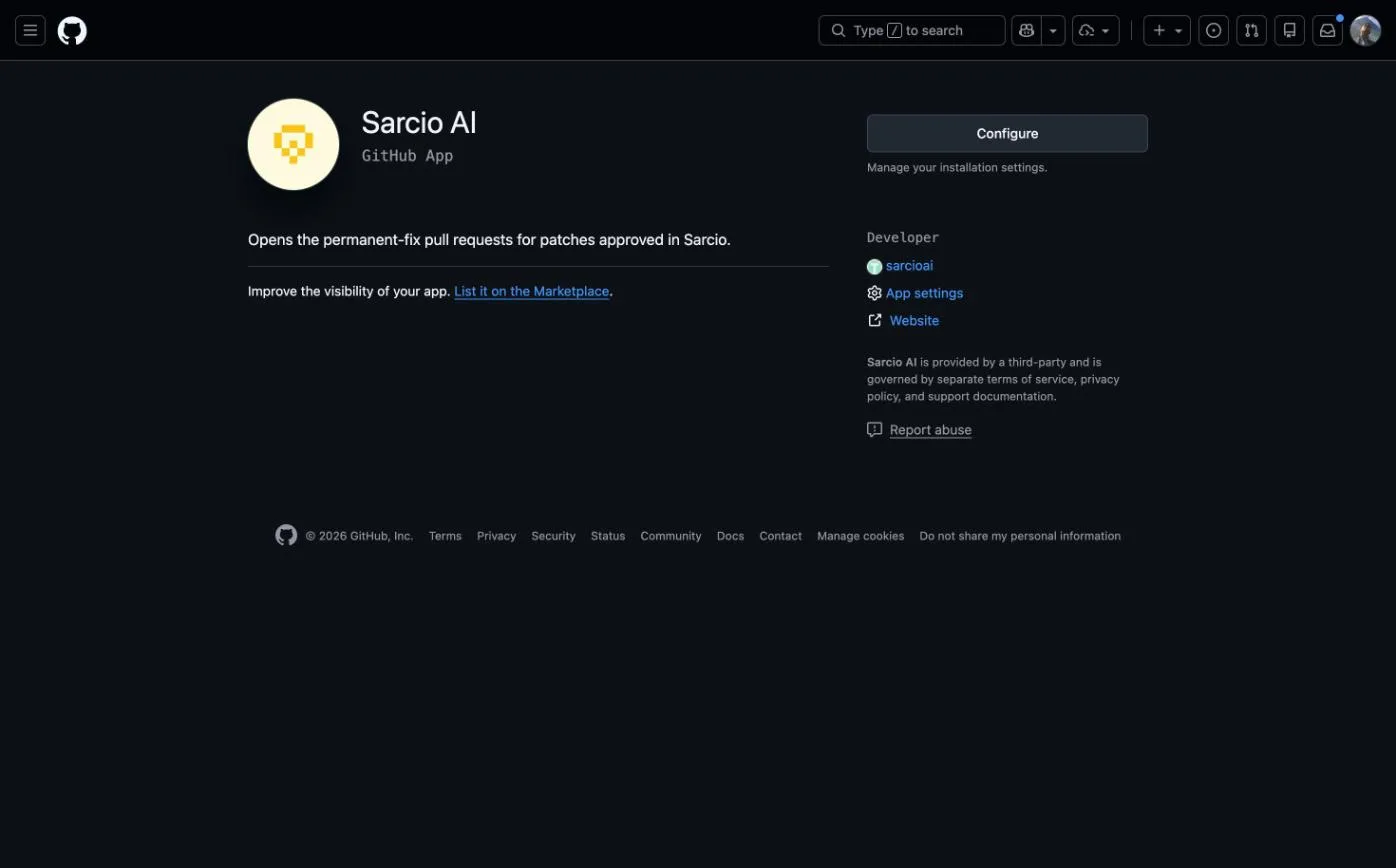Click the Developer section heading
Viewport: 1396px width, 868px height.
903,237
